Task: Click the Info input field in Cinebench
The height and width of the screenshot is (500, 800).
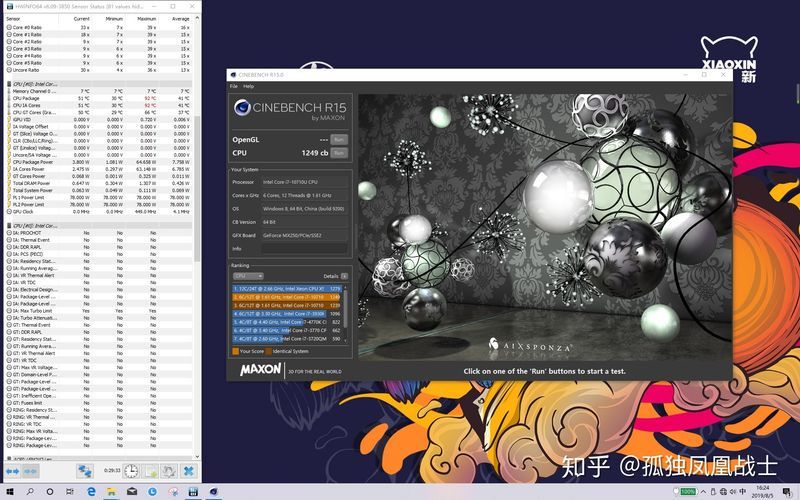Action: (305, 248)
